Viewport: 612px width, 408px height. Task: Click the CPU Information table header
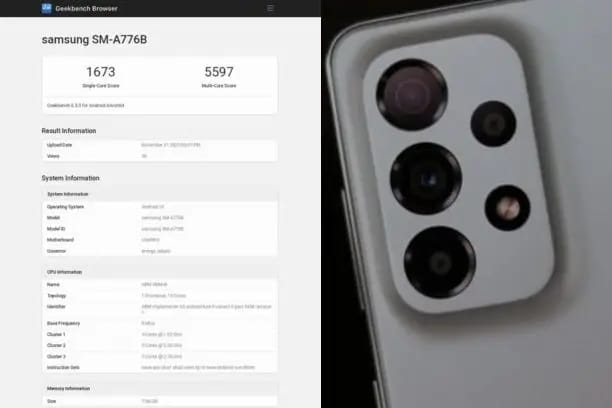pos(160,272)
